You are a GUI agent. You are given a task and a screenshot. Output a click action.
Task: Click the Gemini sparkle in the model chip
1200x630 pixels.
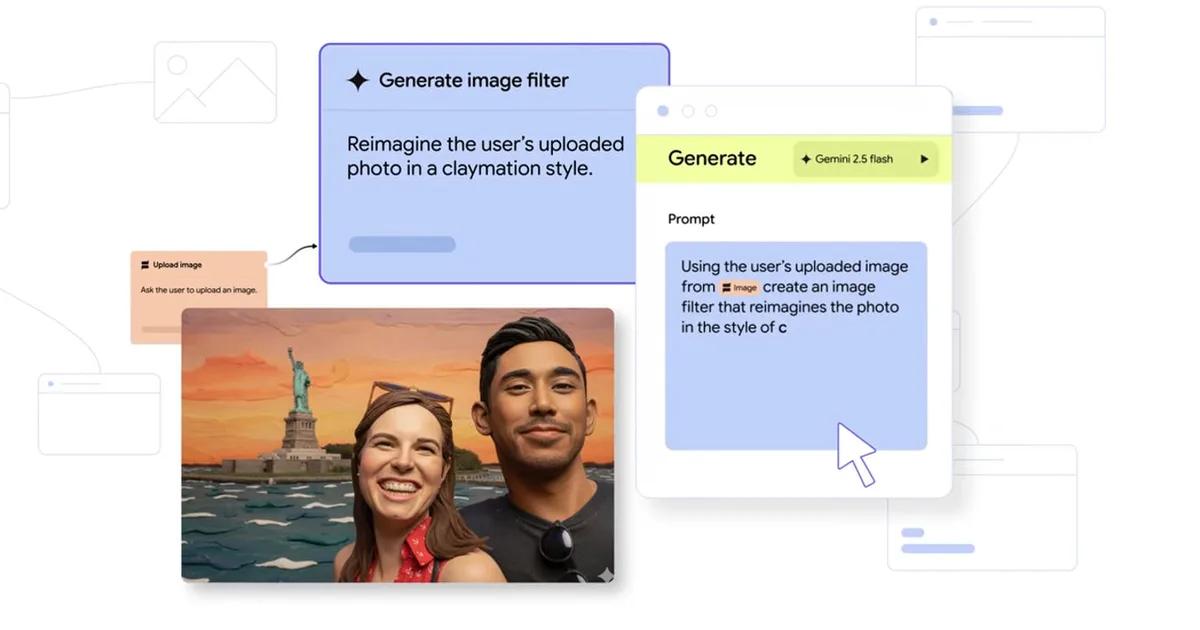[806, 159]
